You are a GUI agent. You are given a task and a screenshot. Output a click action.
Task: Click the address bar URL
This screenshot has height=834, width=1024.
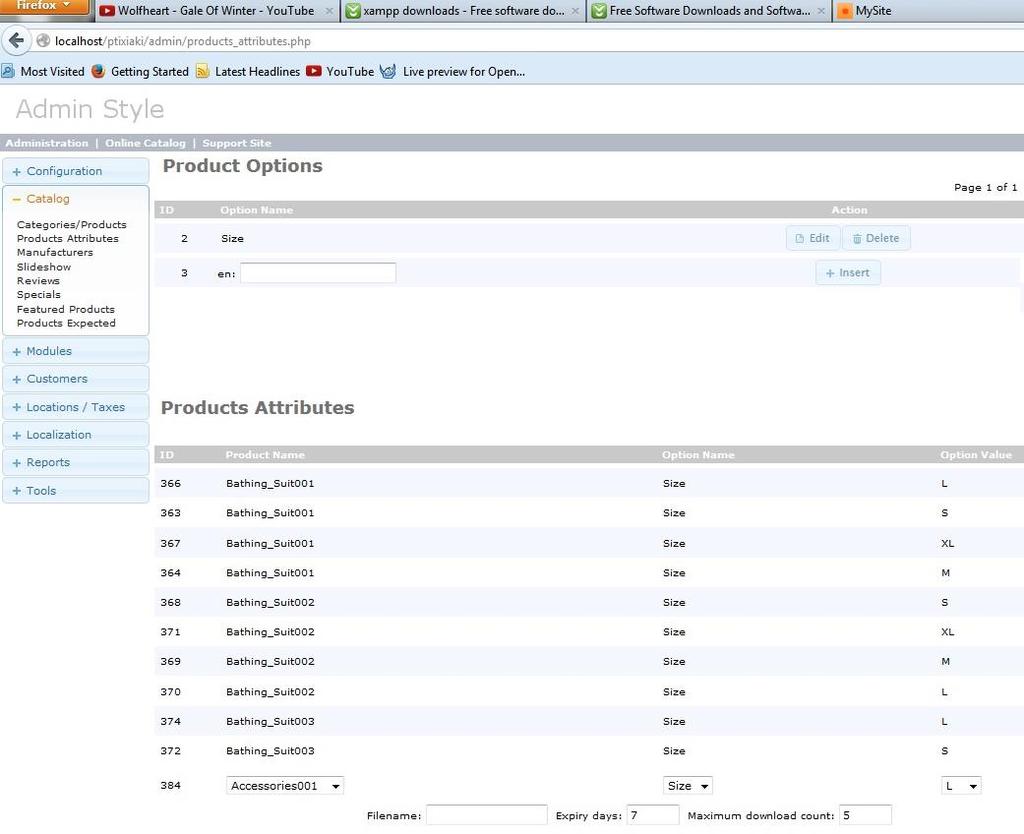183,41
